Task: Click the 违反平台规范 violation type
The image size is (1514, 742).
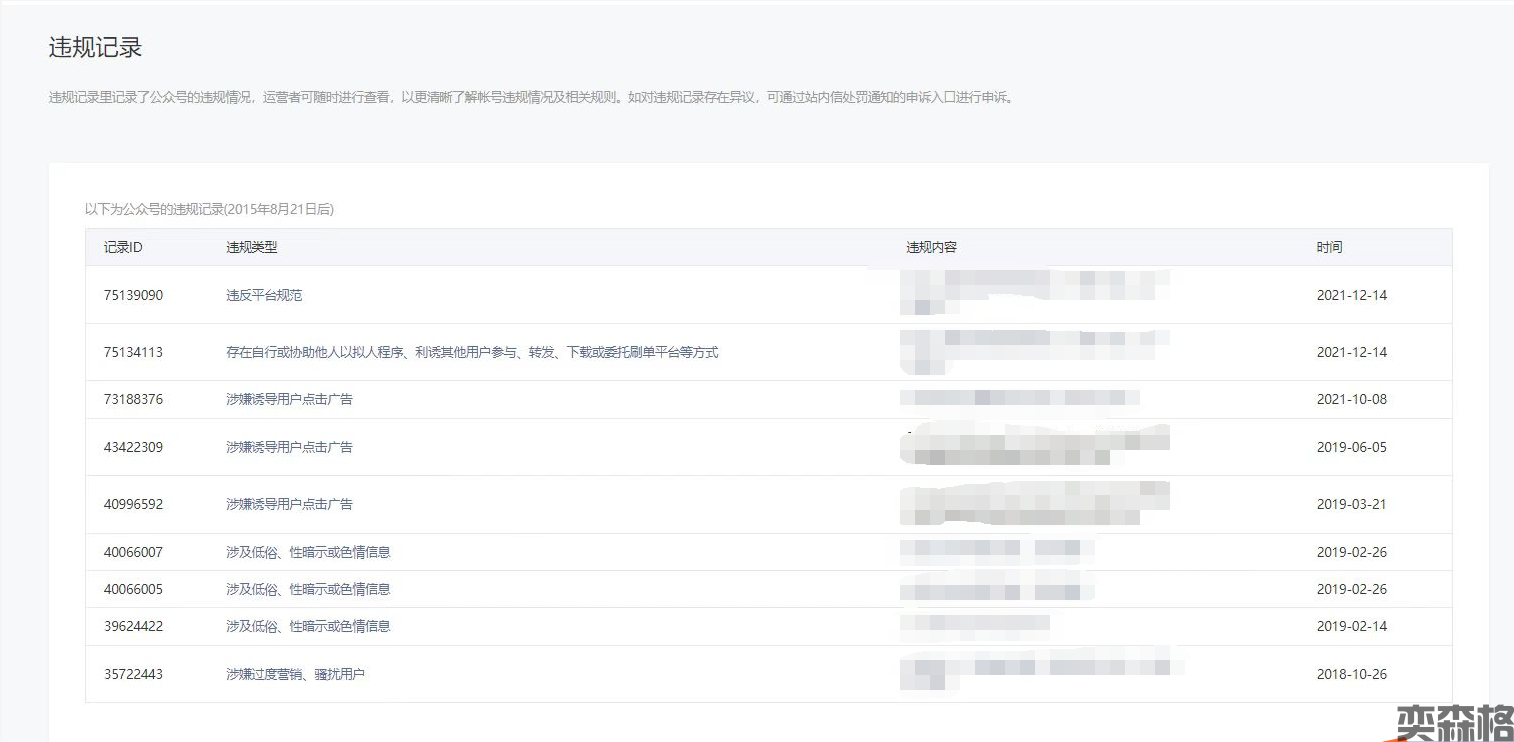Action: pos(264,295)
